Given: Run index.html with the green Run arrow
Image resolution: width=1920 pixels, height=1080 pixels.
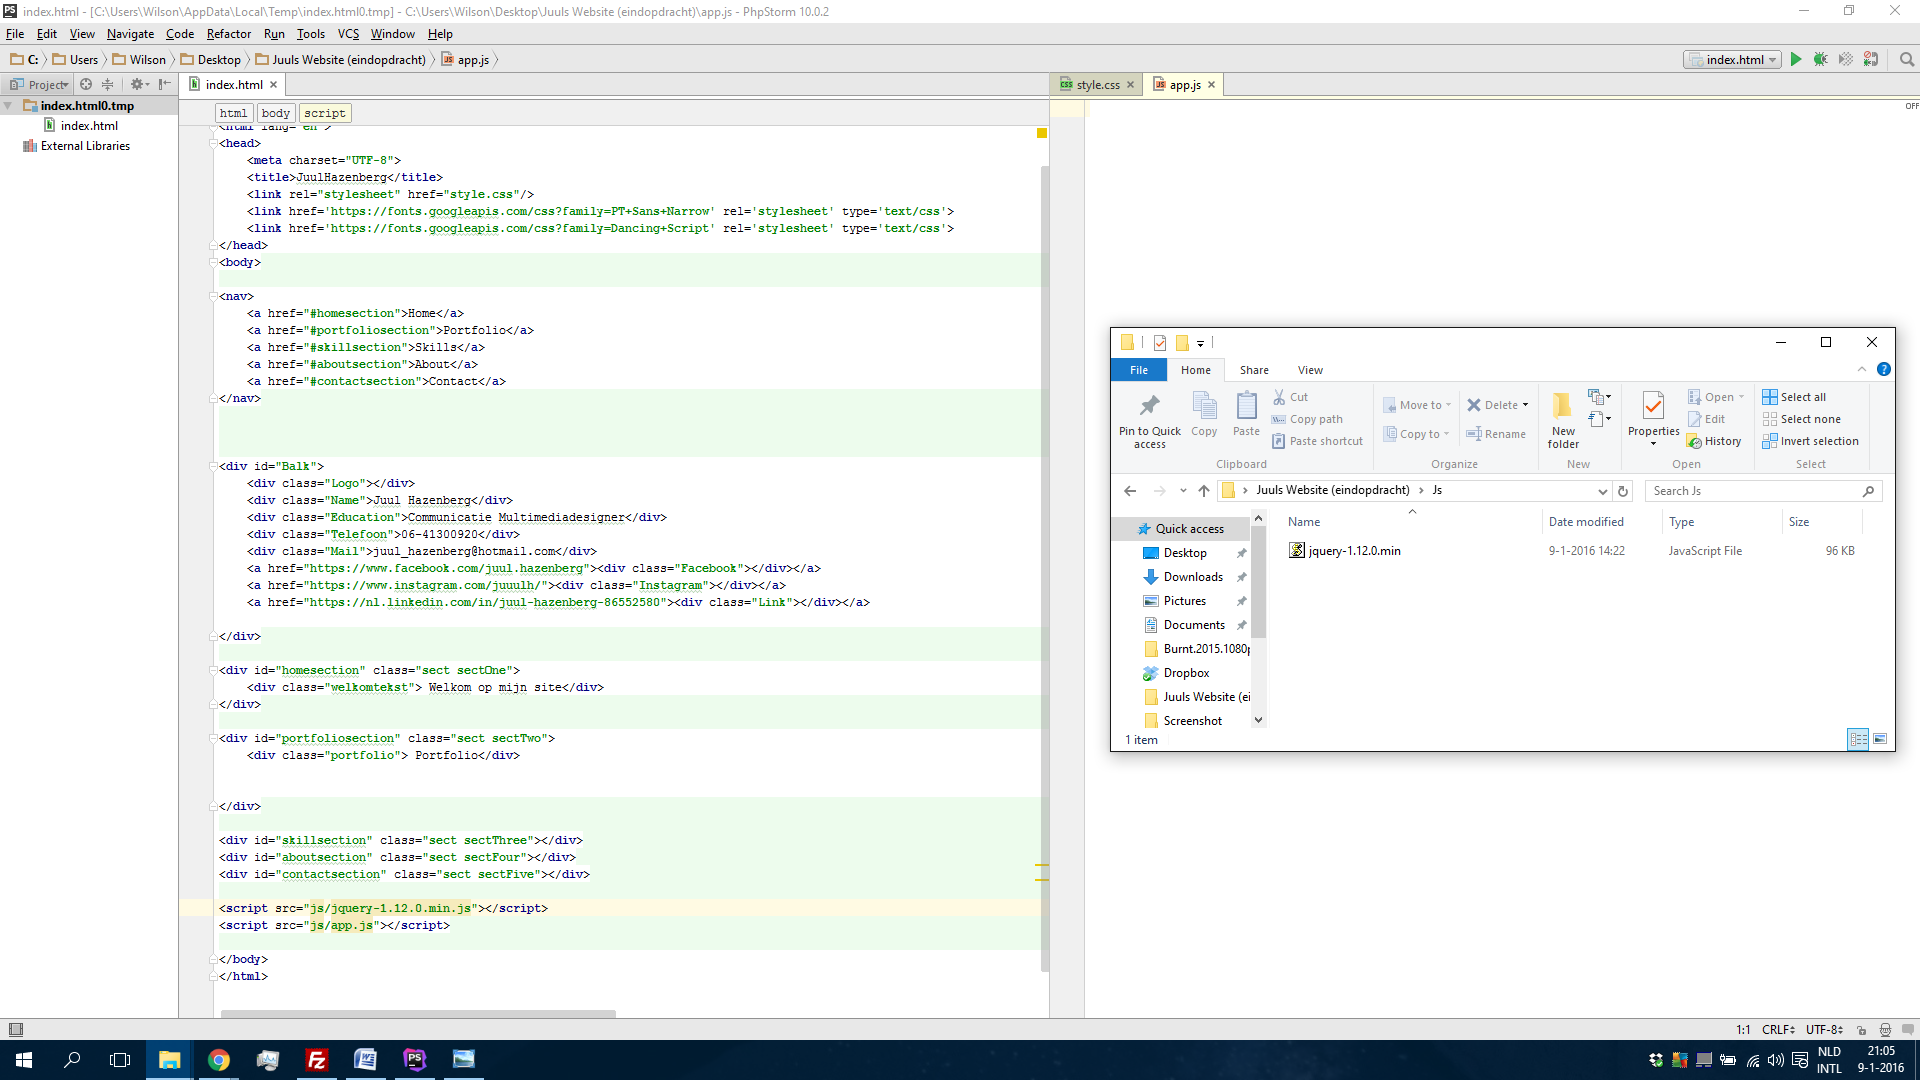Looking at the screenshot, I should click(1796, 60).
